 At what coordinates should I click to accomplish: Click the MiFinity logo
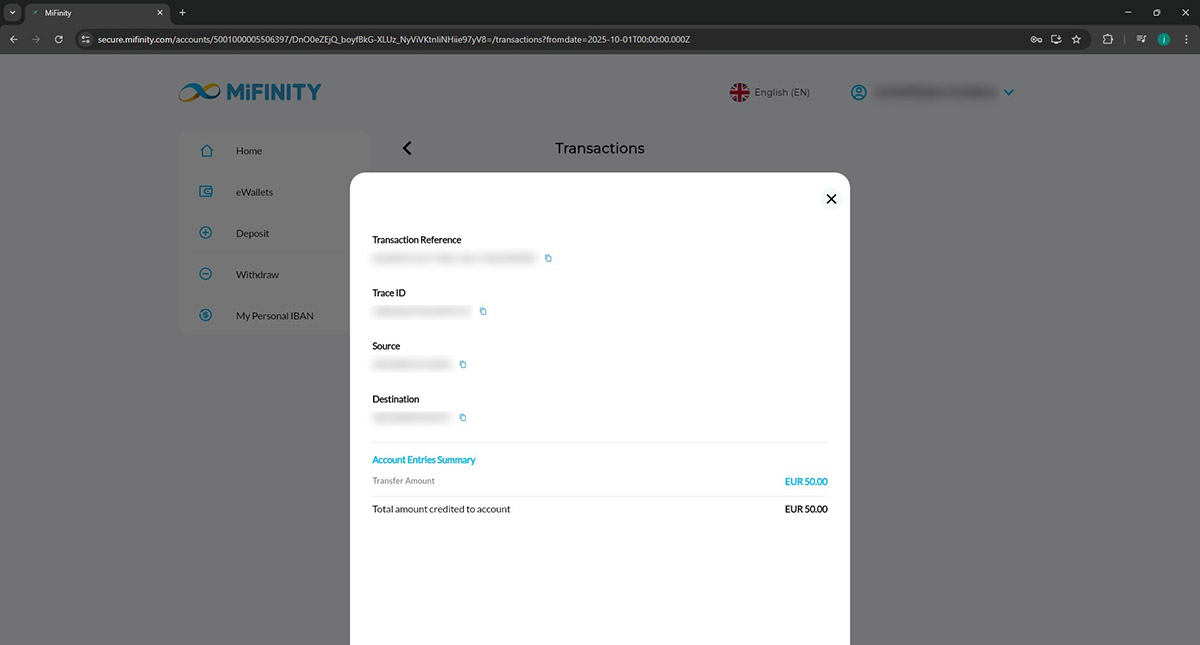click(x=250, y=92)
